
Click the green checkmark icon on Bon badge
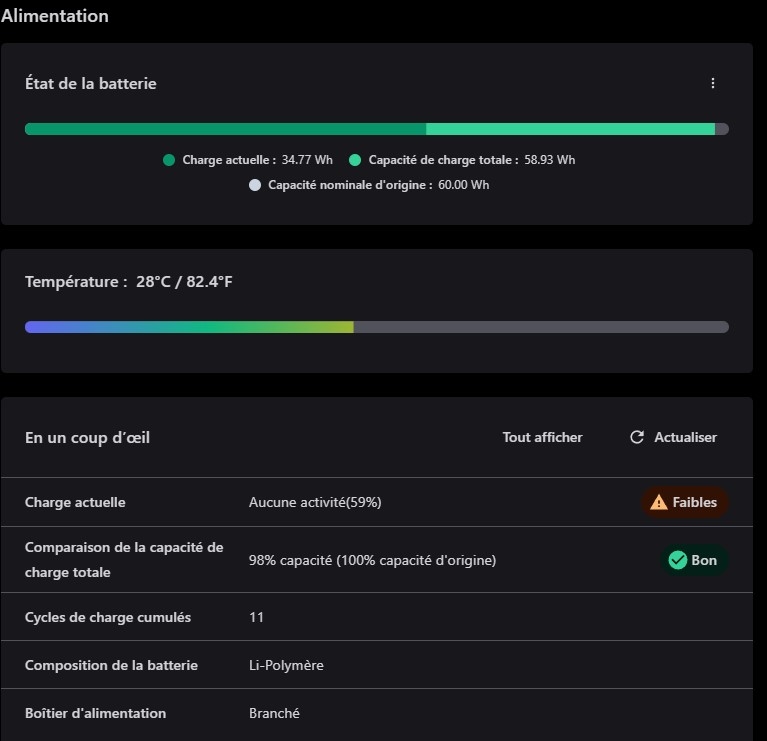(677, 560)
